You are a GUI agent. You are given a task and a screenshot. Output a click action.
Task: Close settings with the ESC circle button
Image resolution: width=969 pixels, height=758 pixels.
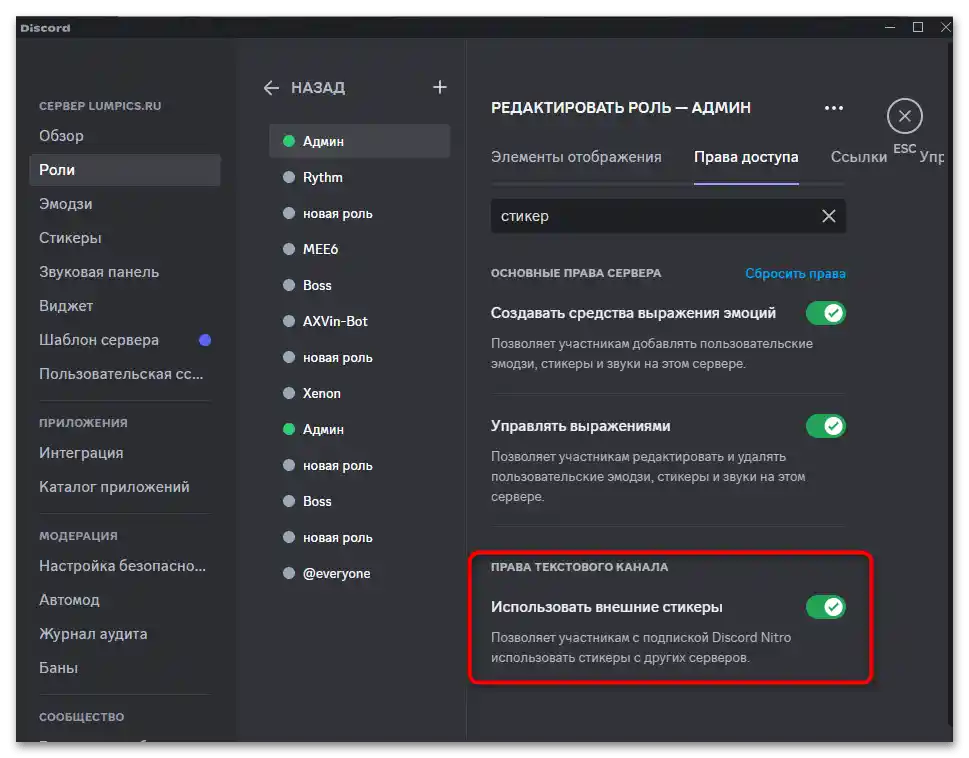tap(904, 117)
